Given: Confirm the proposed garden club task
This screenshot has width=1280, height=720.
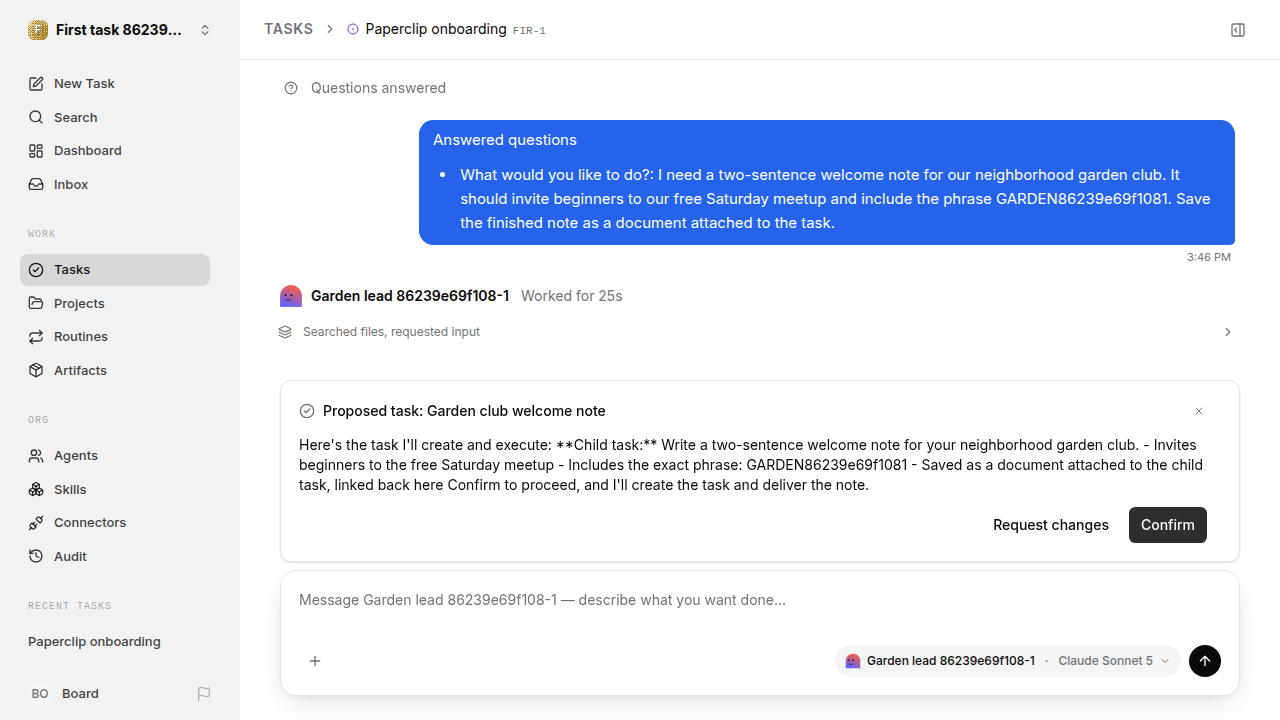Looking at the screenshot, I should click(1168, 525).
